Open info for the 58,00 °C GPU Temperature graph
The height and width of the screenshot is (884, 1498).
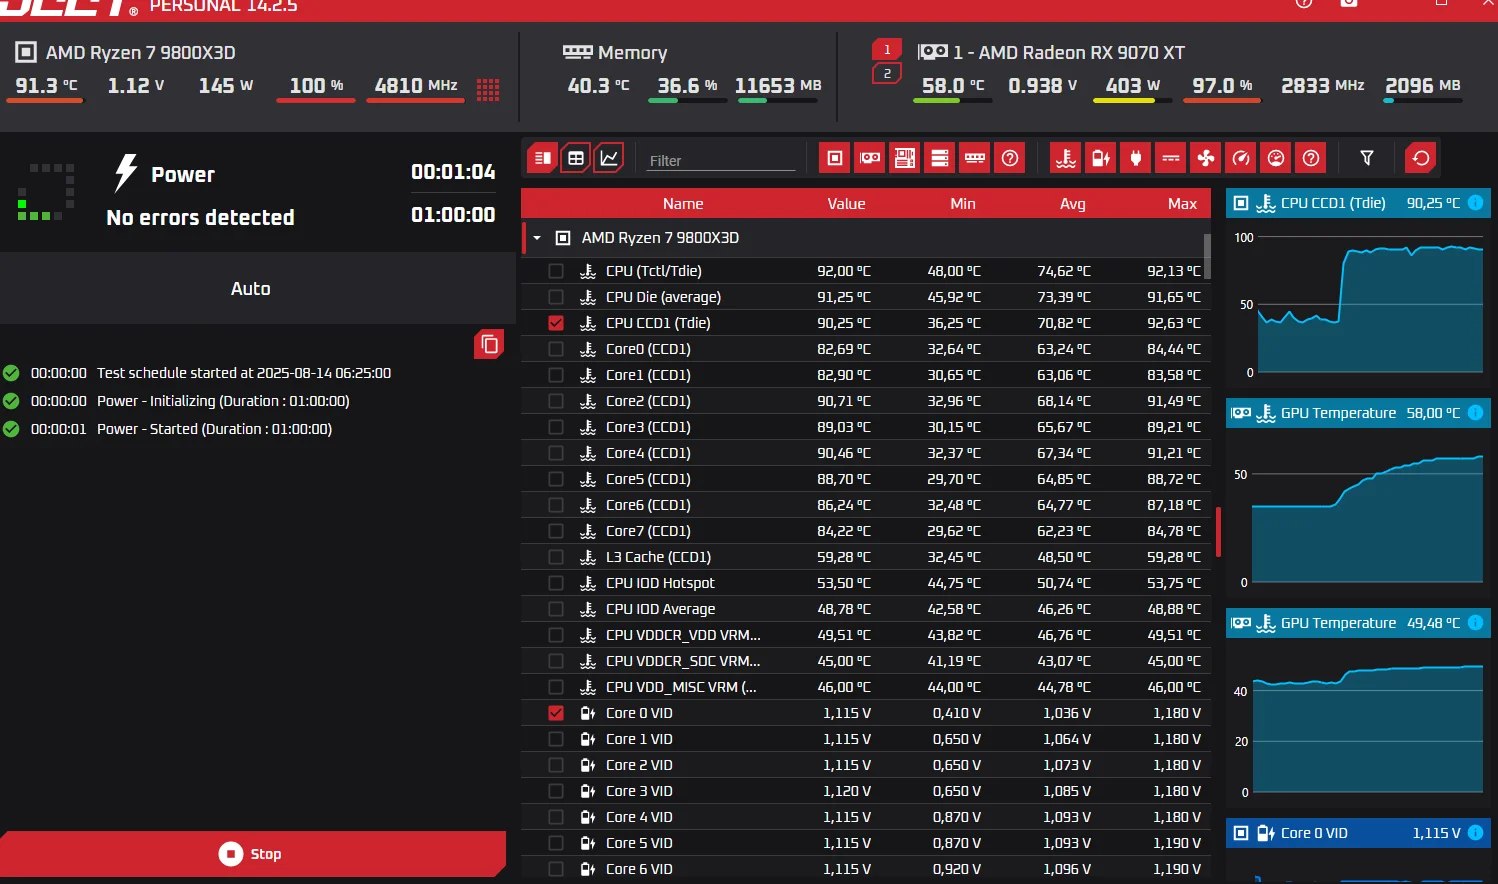(1475, 413)
